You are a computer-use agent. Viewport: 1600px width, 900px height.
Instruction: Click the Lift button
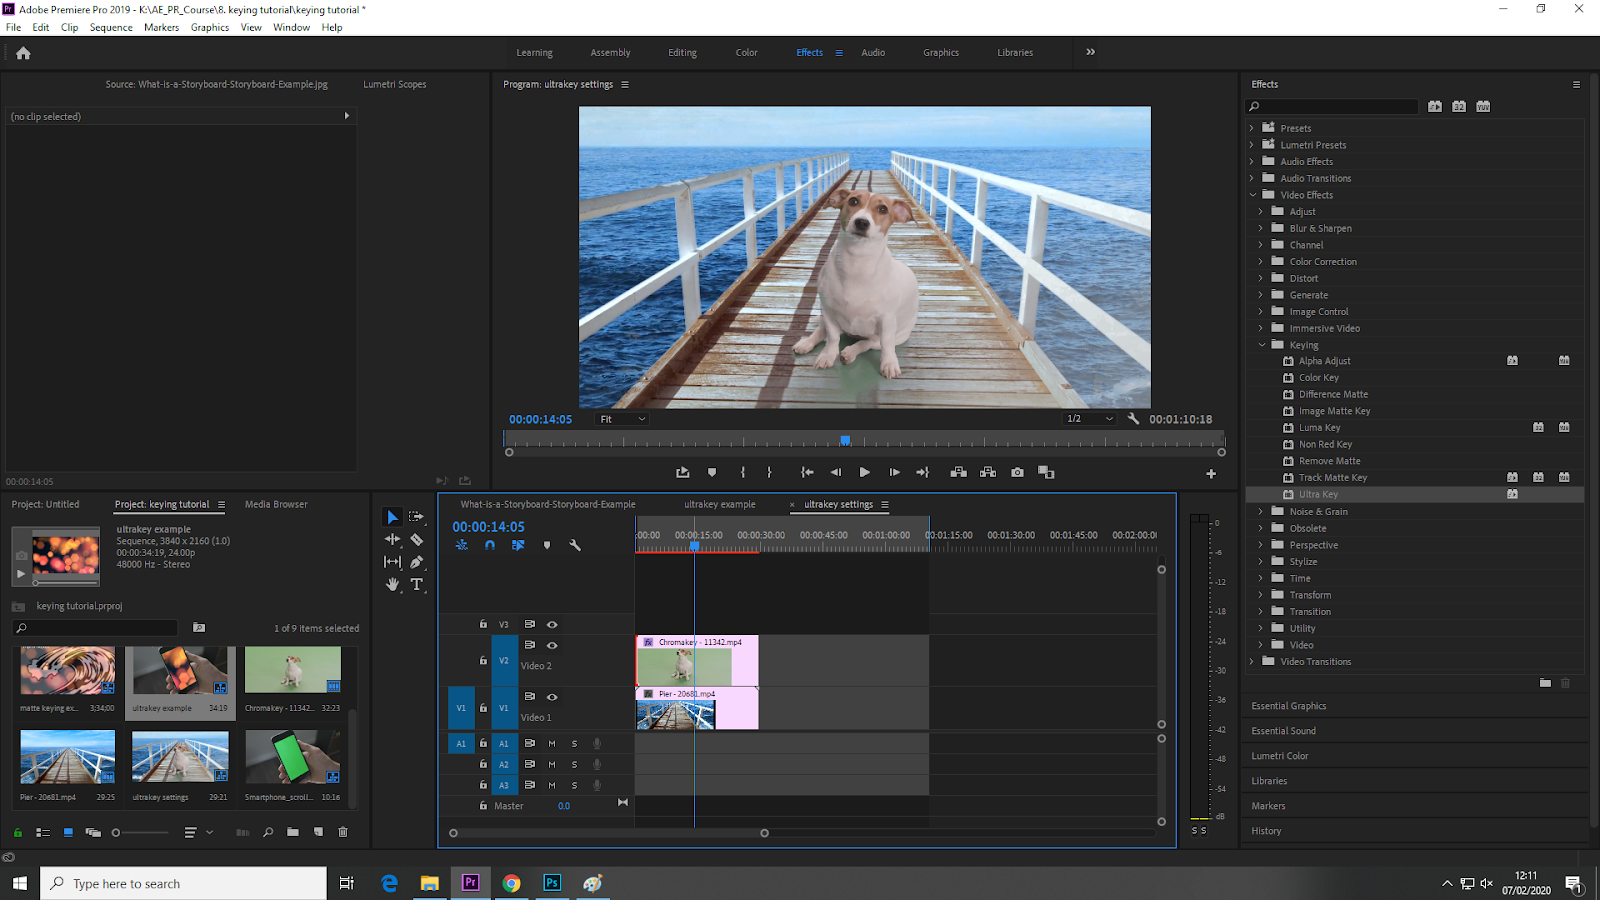tap(958, 472)
